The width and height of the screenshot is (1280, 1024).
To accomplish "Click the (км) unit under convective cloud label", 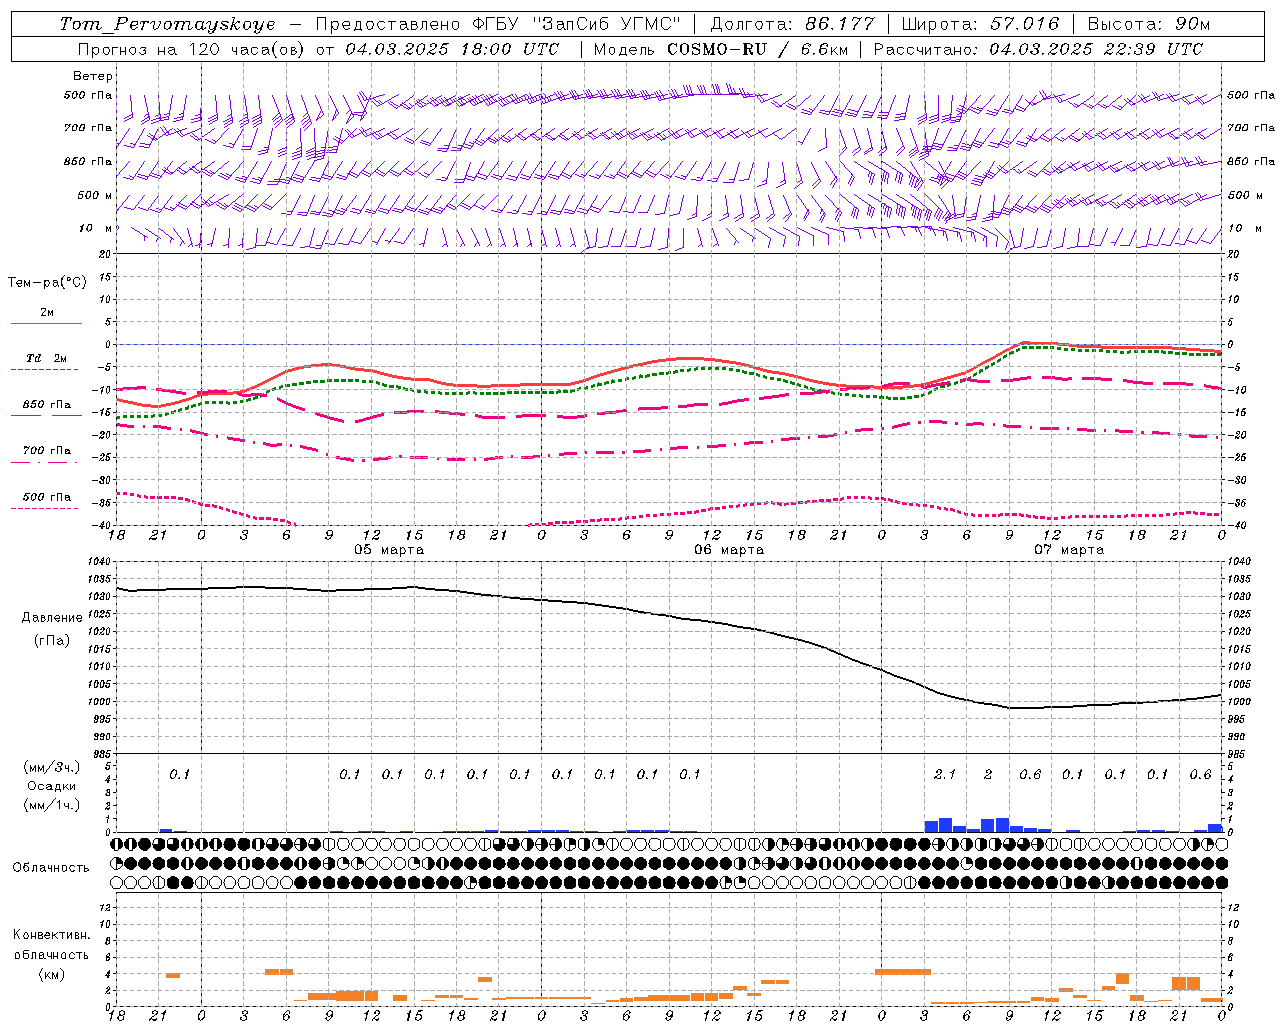I will tap(52, 974).
